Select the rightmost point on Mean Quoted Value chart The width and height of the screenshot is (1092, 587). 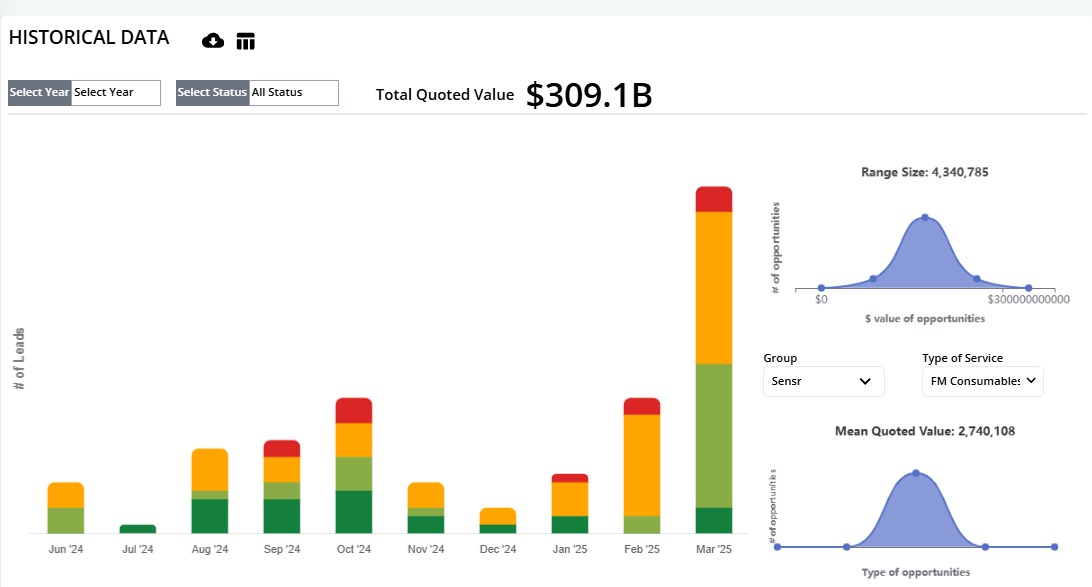[x=1054, y=547]
